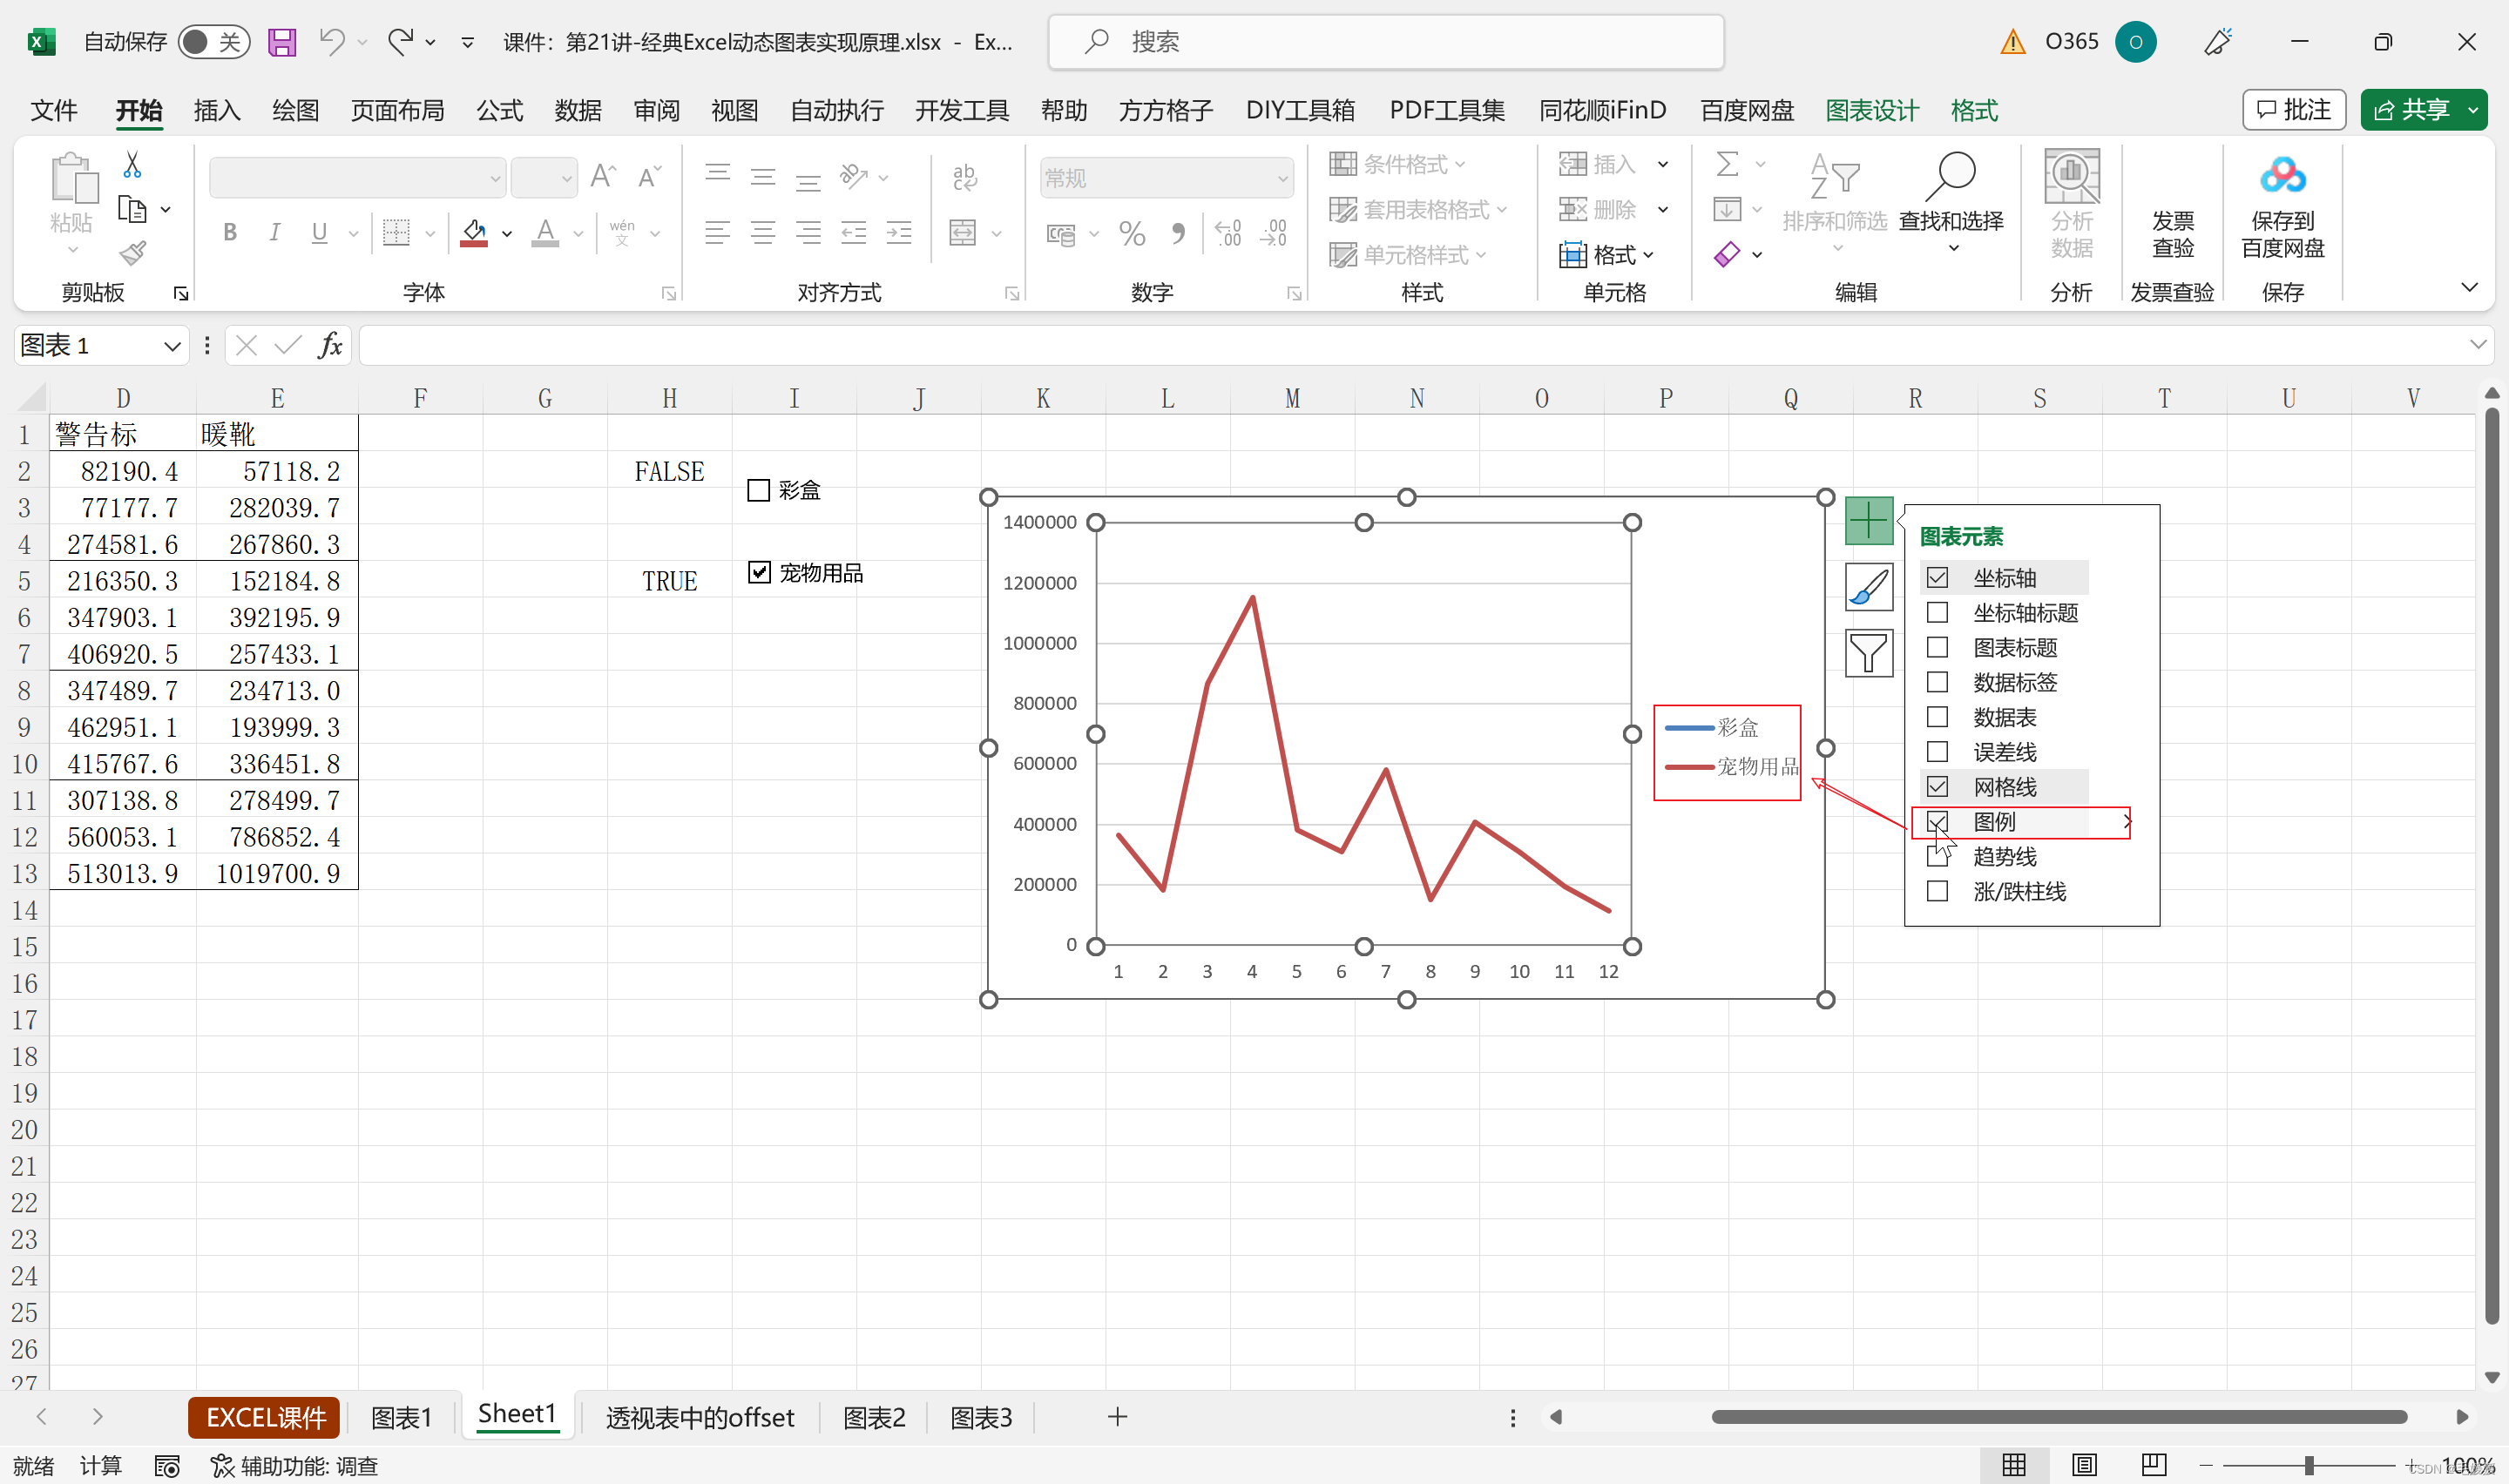Open Chart Filters funnel button
Viewport: 2509px width, 1484px height.
tap(1869, 653)
